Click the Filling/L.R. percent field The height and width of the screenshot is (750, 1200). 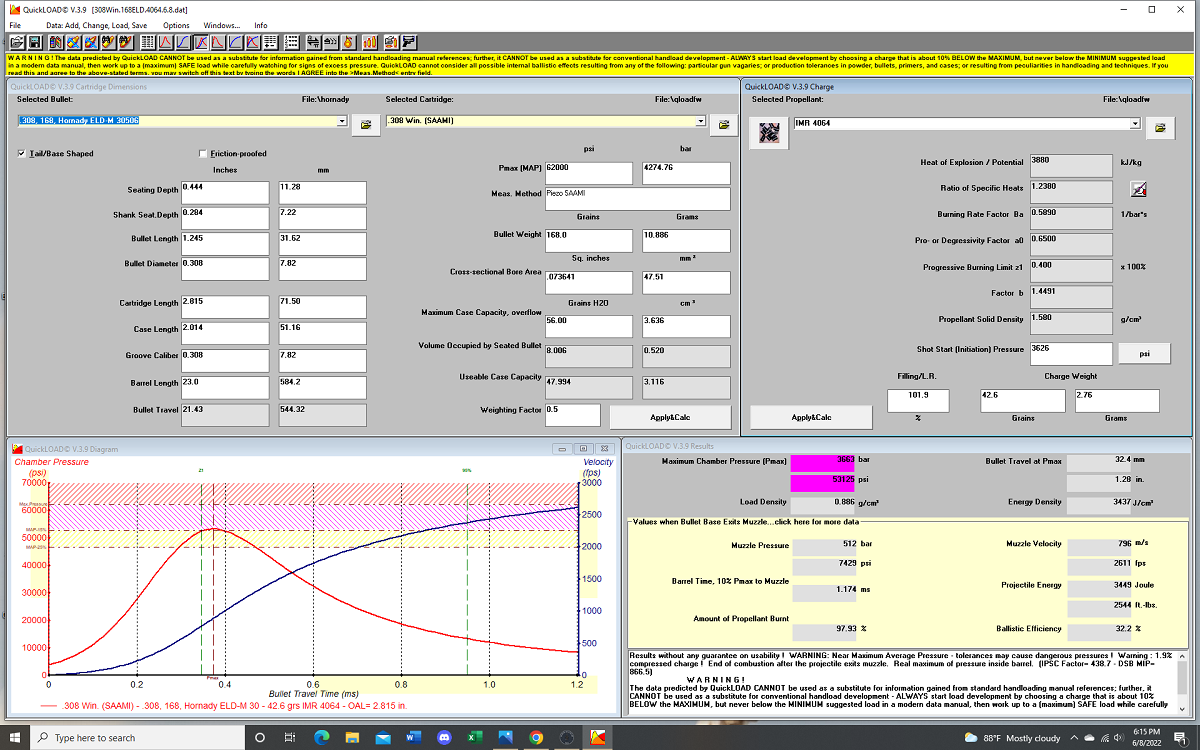coord(919,400)
